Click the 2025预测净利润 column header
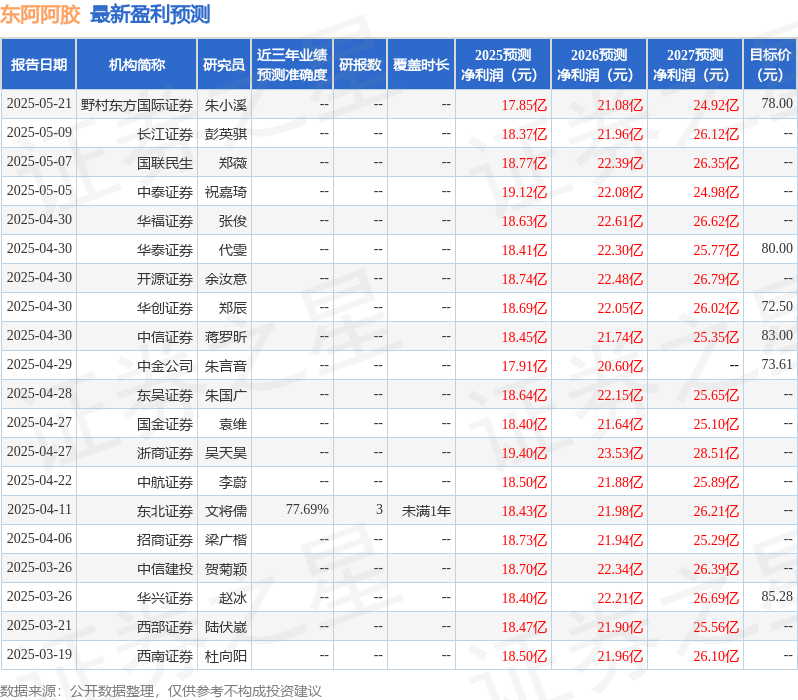This screenshot has height=700, width=798. coord(502,65)
